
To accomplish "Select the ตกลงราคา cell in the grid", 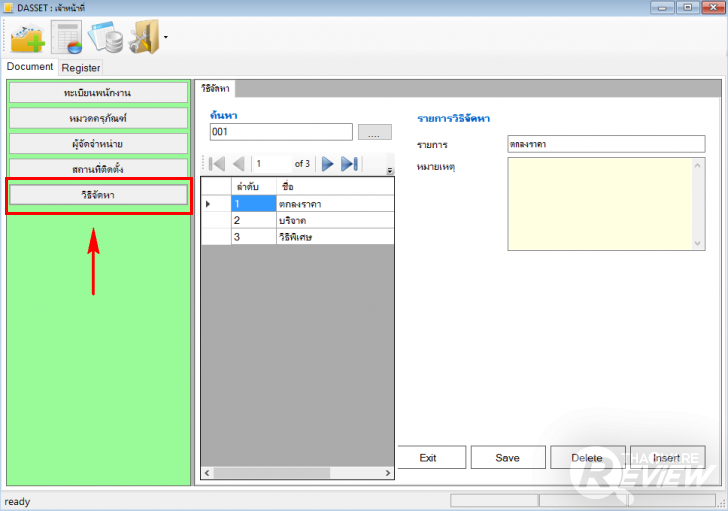I will pyautogui.click(x=335, y=204).
